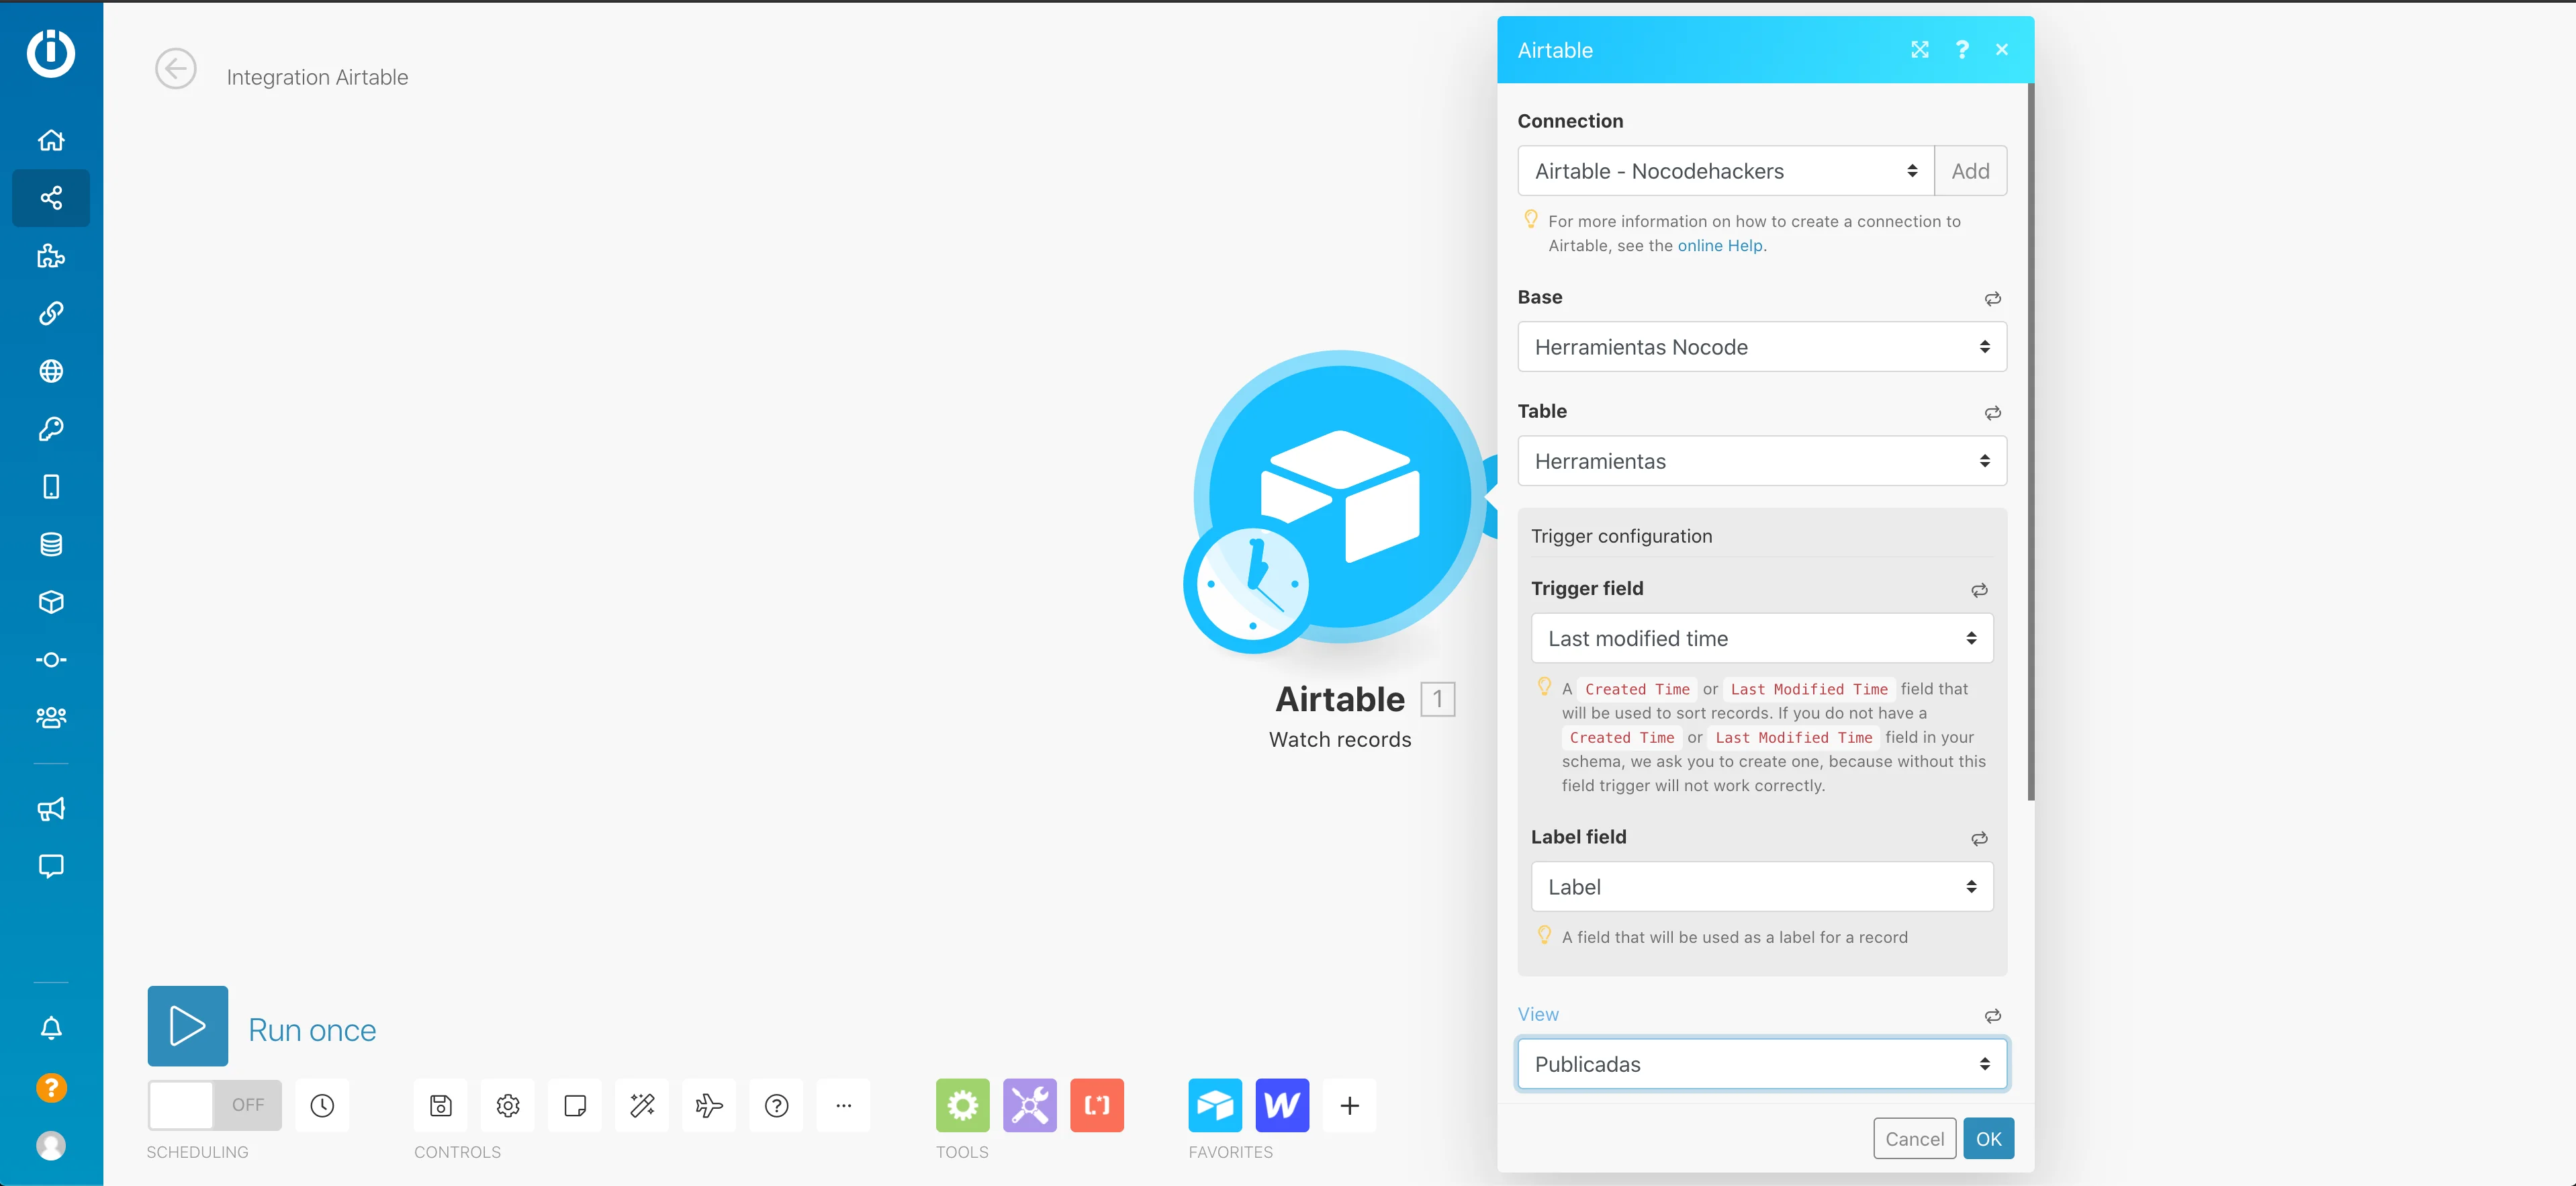This screenshot has height=1186, width=2576.
Task: Click the online Help link
Action: 1719,246
